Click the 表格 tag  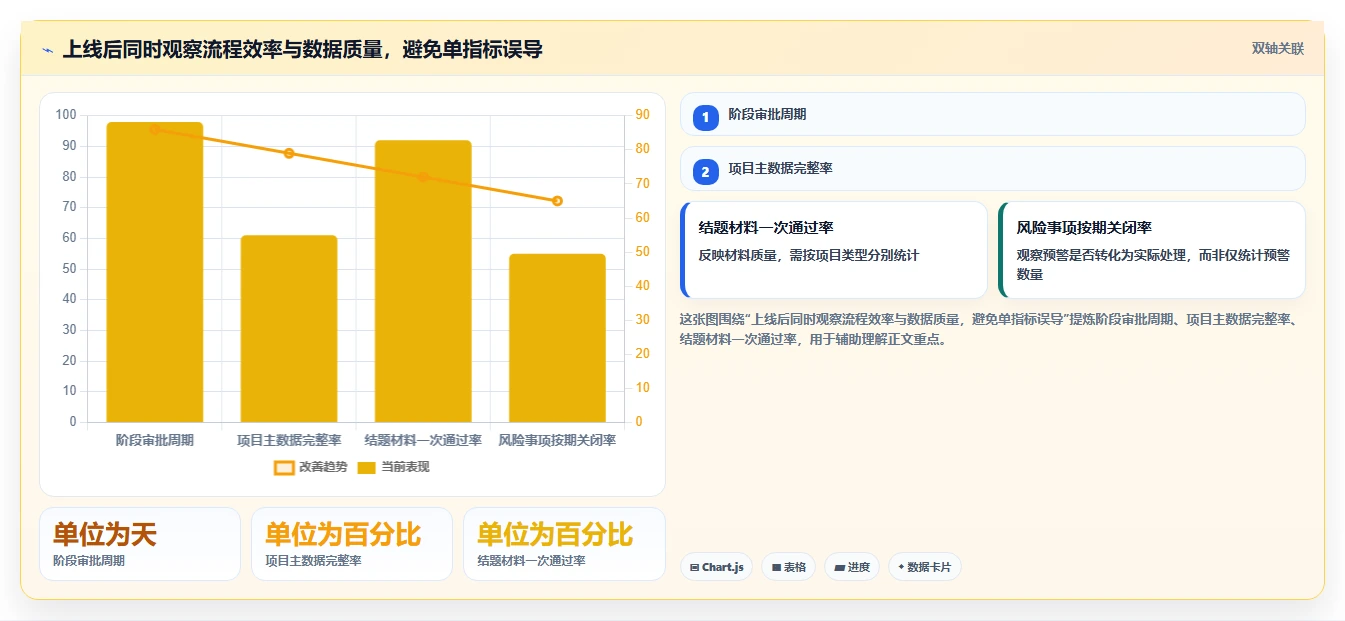(x=789, y=567)
